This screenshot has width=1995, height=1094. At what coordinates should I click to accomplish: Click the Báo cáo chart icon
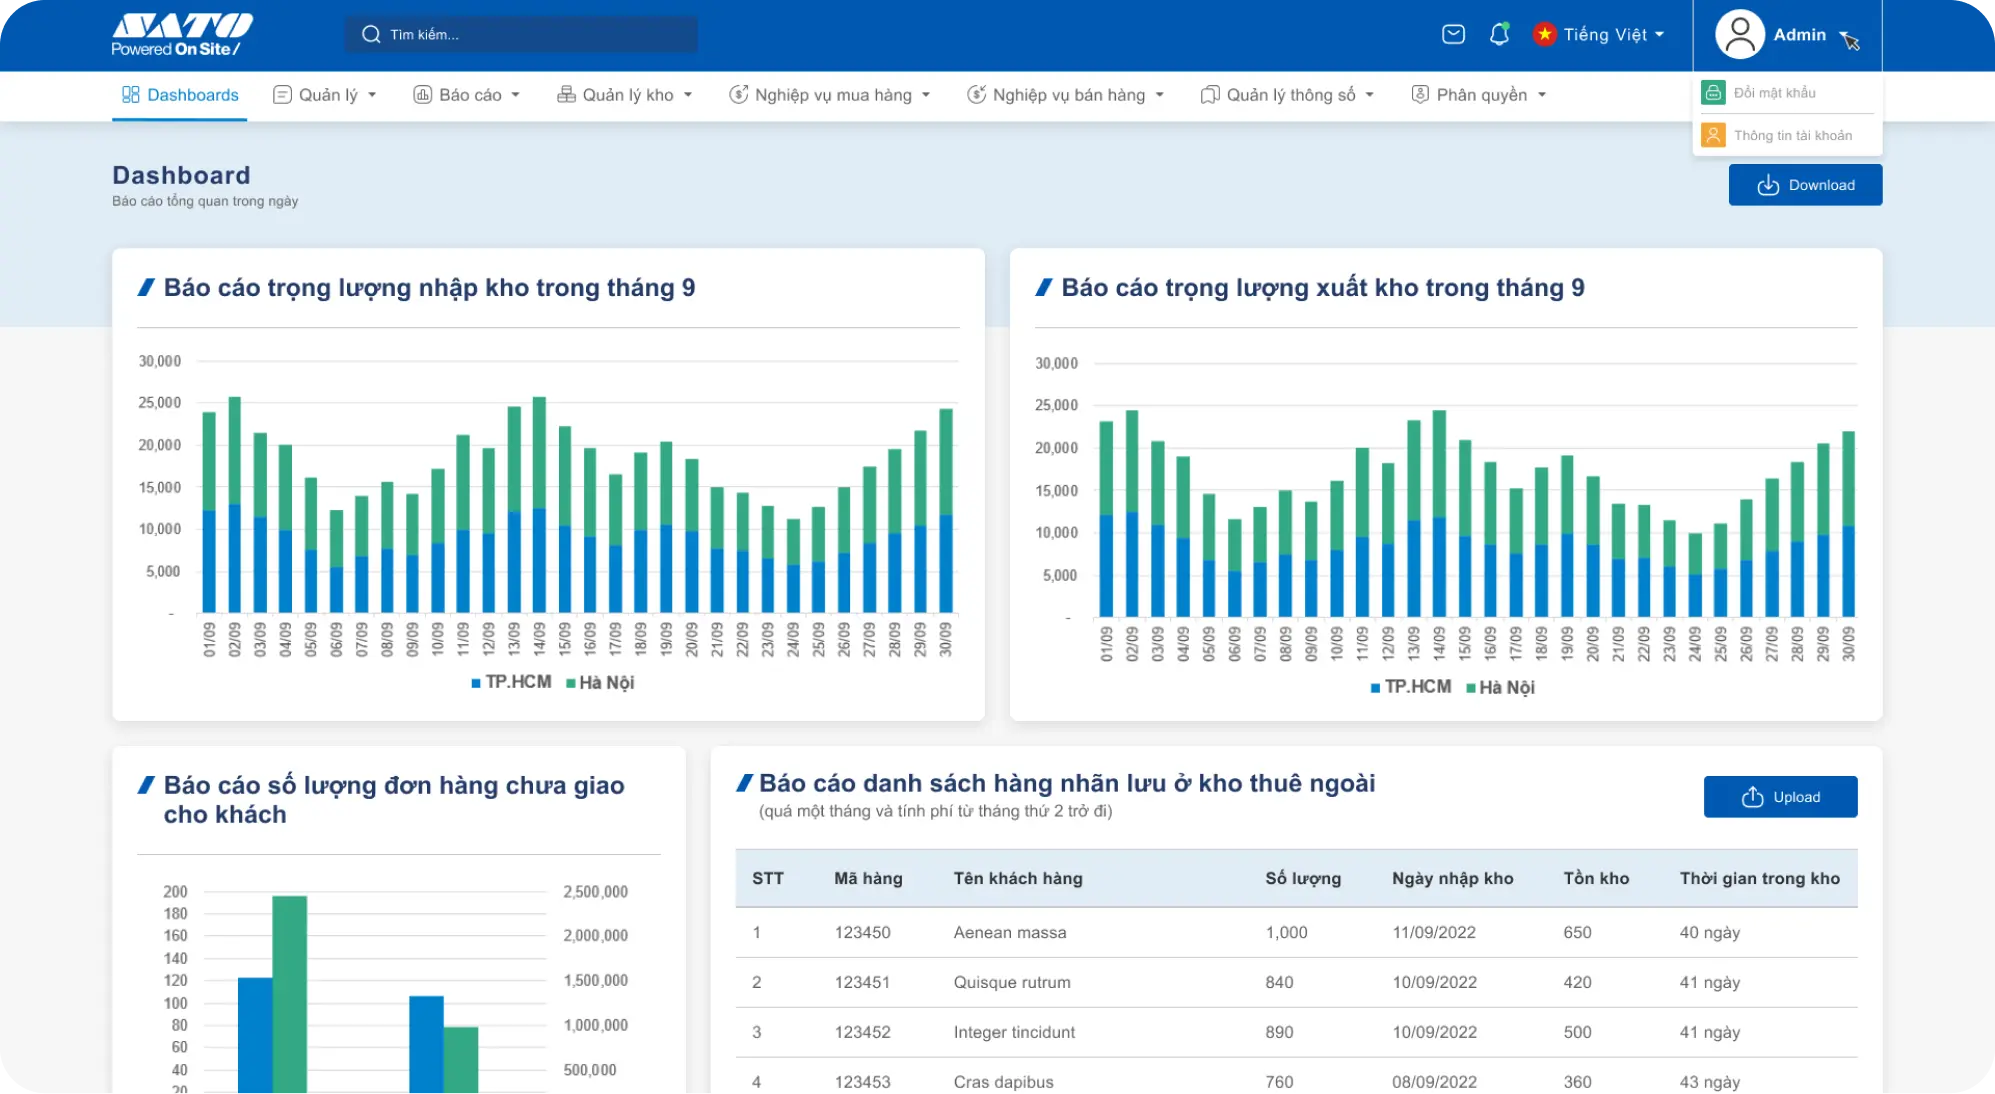[x=422, y=94]
